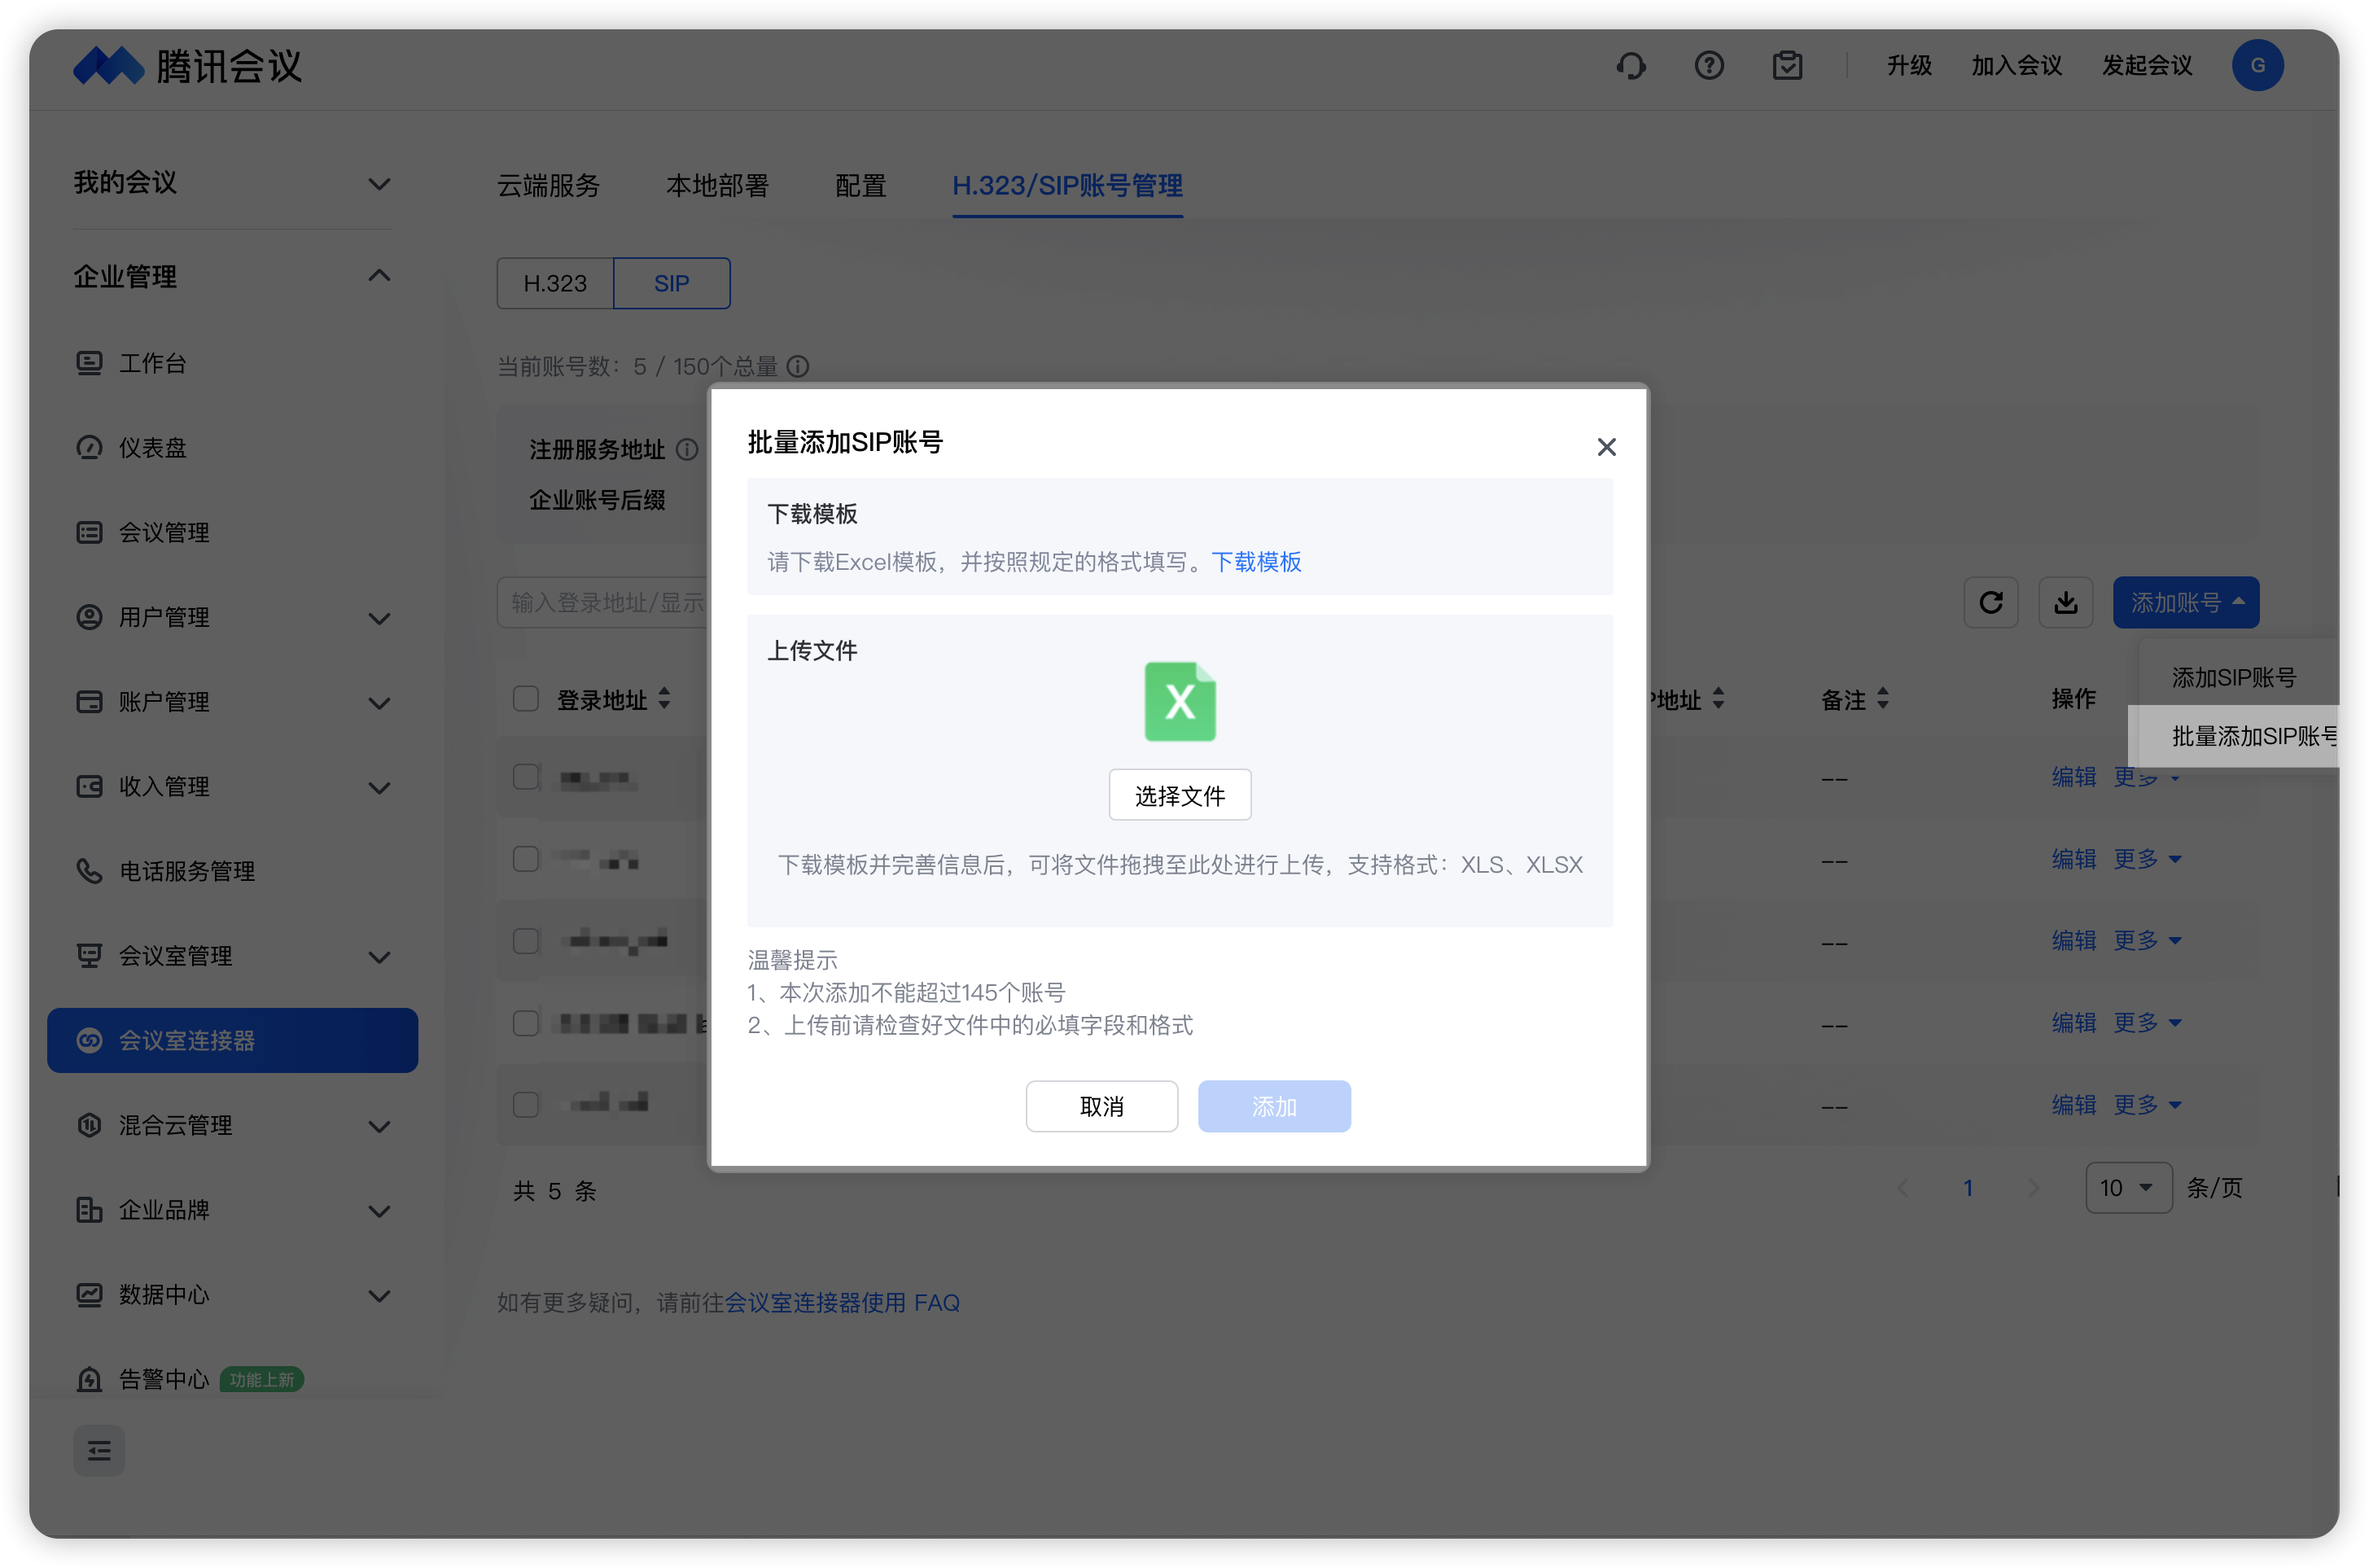
Task: Click 加入会议 in the header
Action: pyautogui.click(x=2016, y=66)
